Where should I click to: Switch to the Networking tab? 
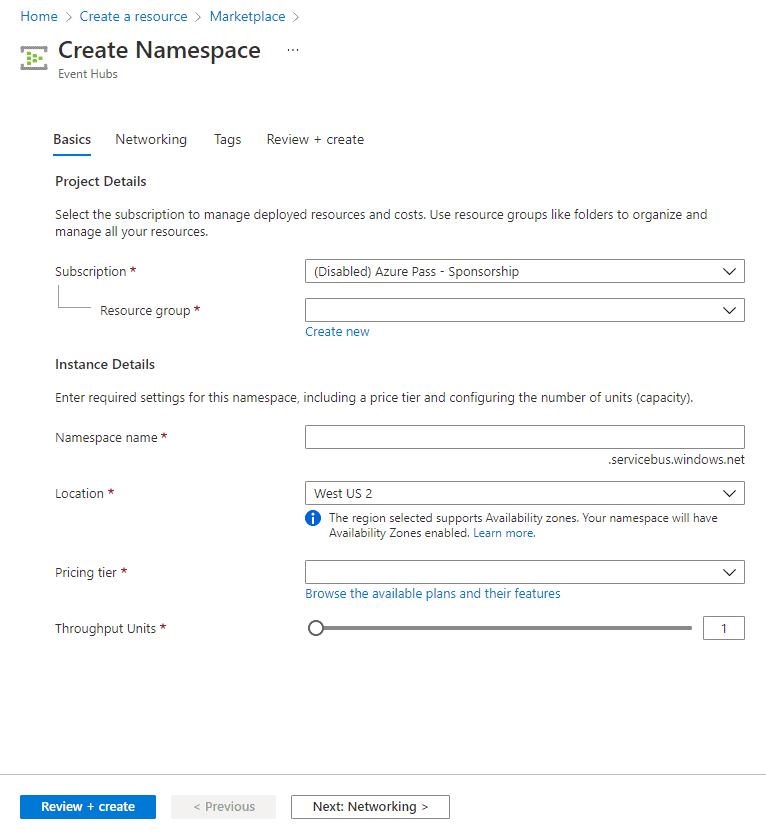point(151,139)
